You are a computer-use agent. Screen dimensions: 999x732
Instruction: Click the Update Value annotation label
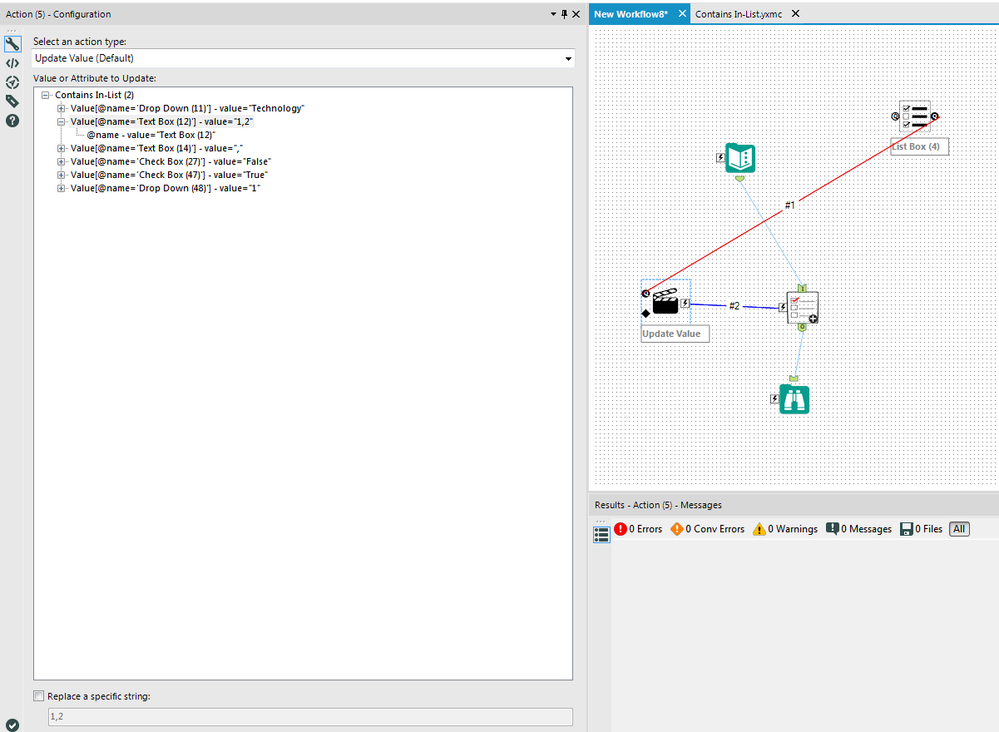[x=675, y=334]
